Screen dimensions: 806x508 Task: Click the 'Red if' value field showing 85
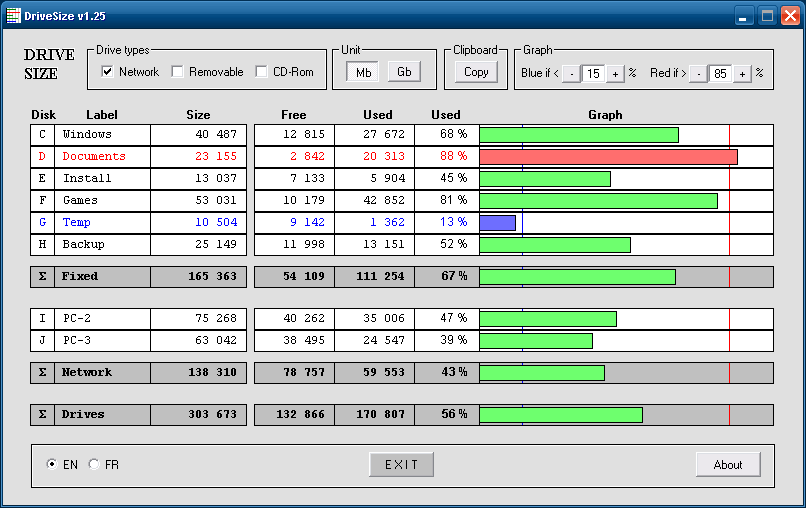coord(720,74)
